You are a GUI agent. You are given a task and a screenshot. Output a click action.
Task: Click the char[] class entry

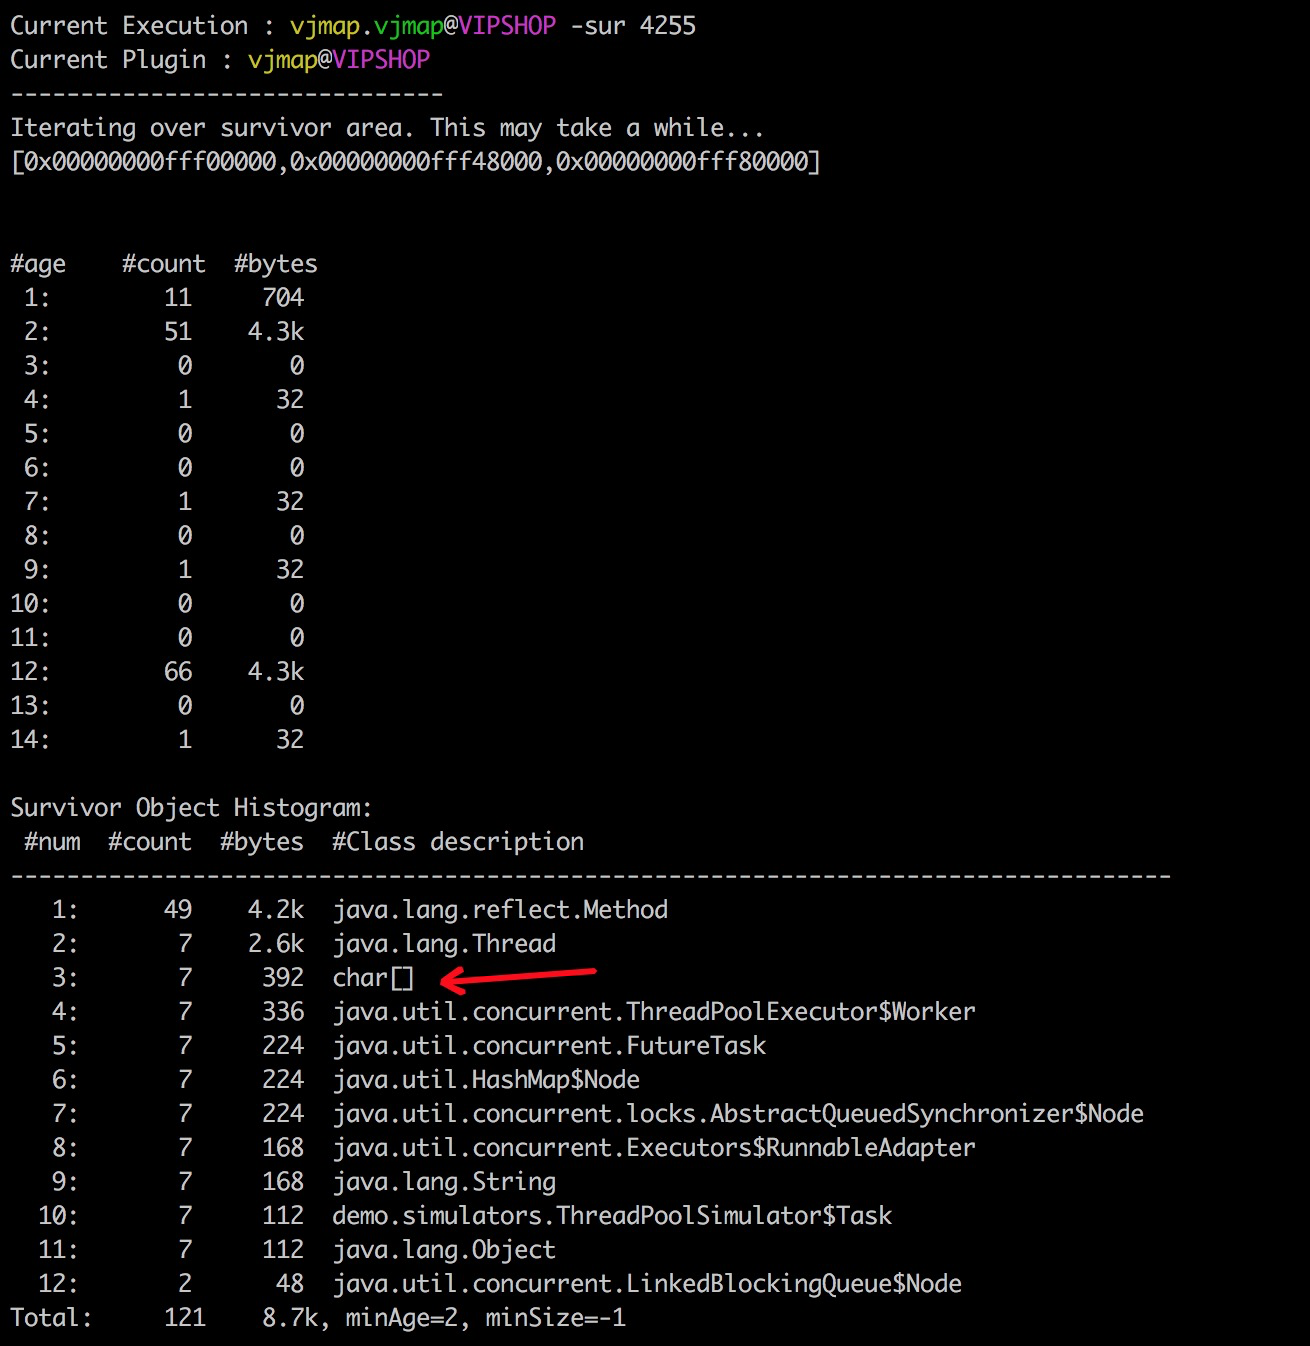(x=373, y=978)
